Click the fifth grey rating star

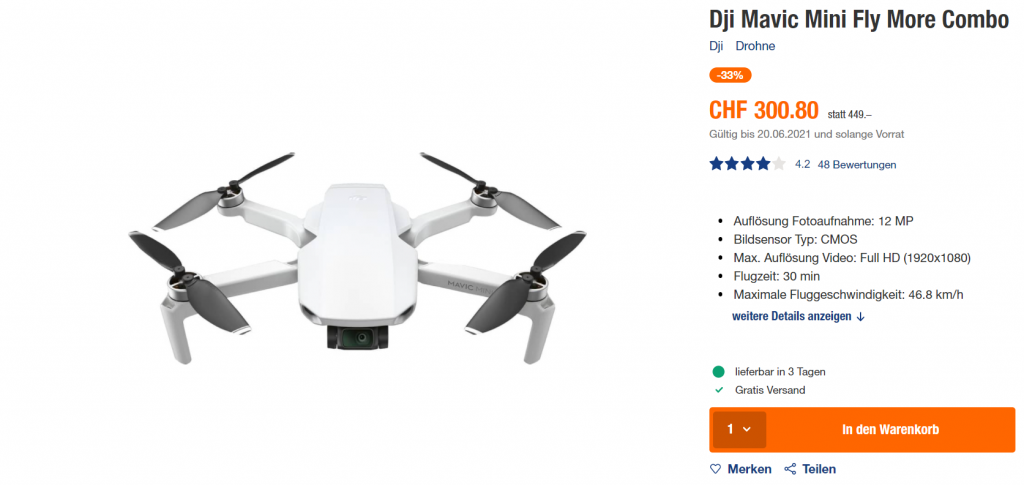[778, 164]
